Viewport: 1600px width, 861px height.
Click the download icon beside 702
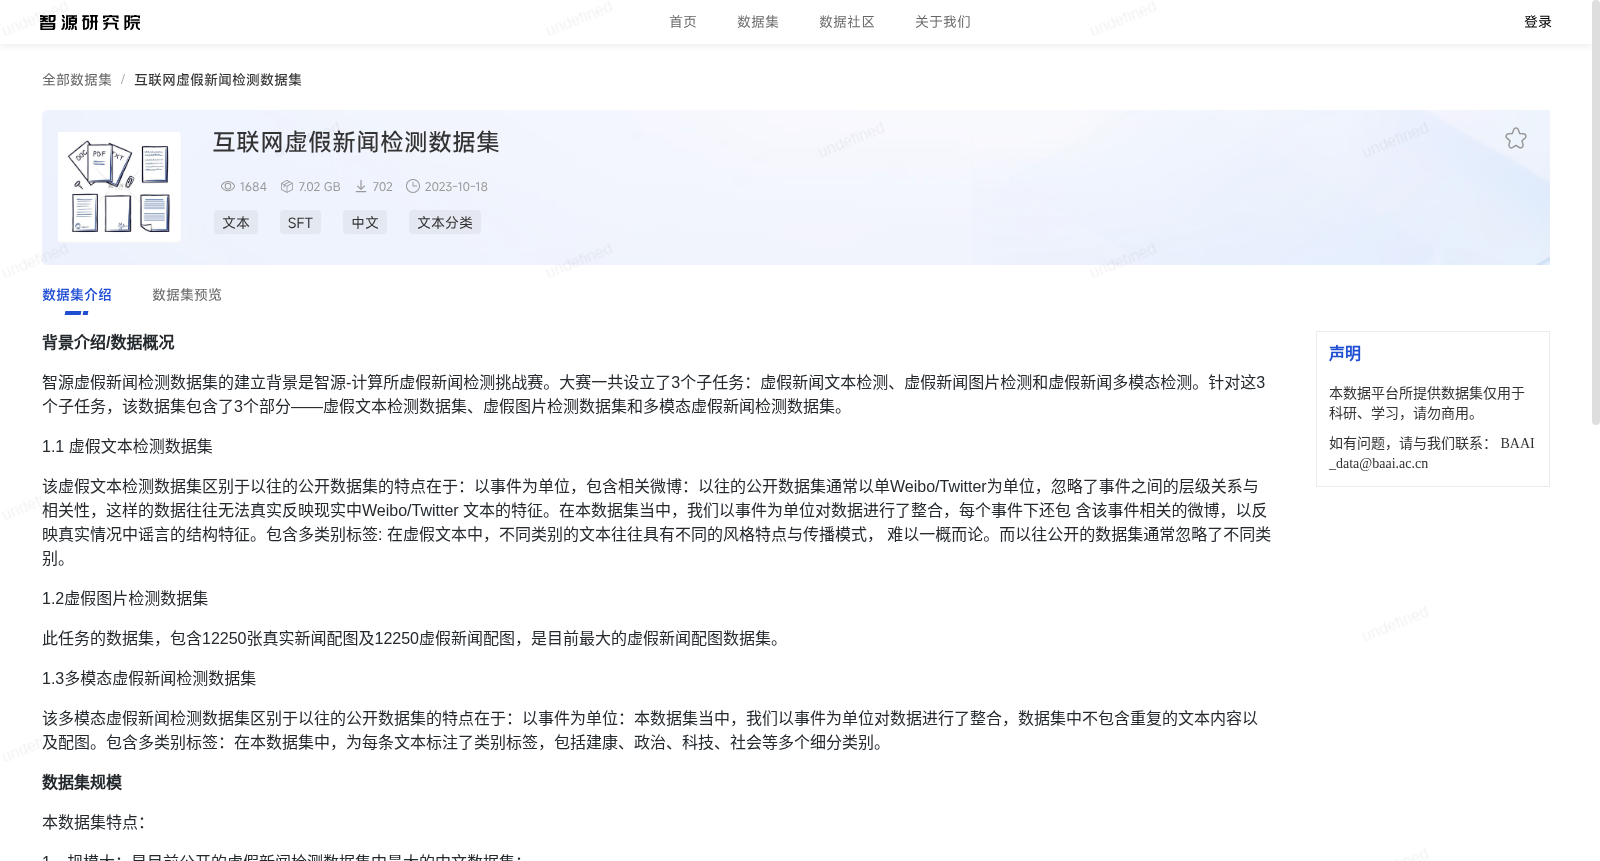pos(361,187)
